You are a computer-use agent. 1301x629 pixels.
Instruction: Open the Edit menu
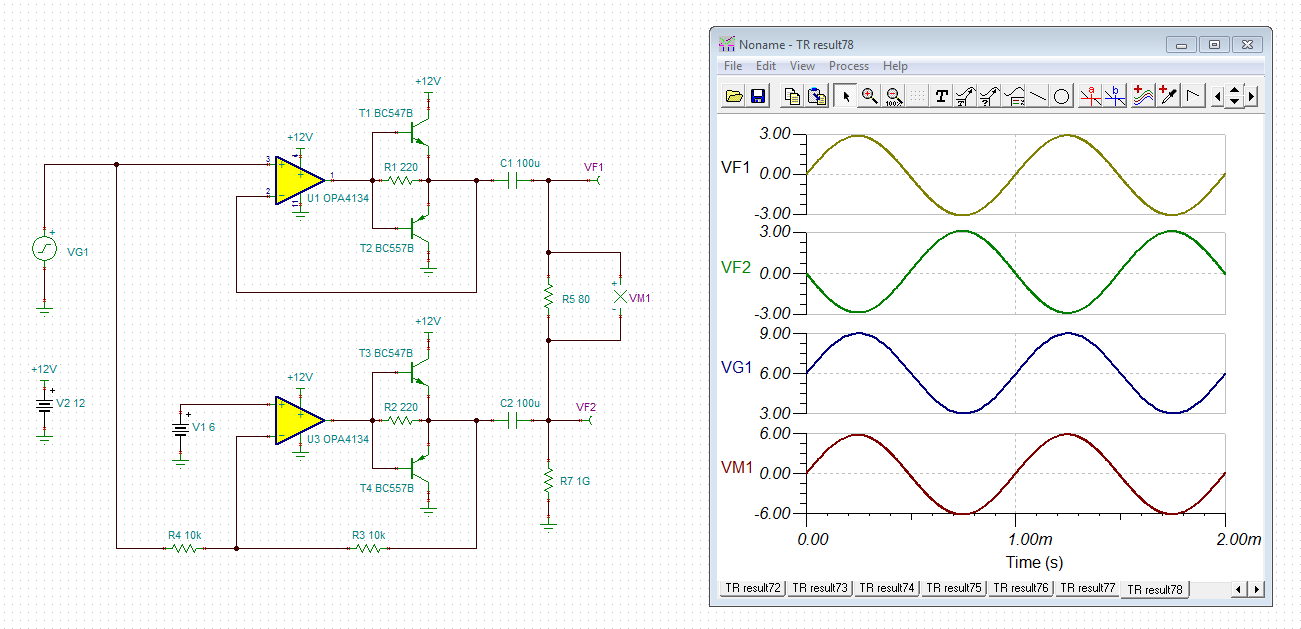coord(766,66)
